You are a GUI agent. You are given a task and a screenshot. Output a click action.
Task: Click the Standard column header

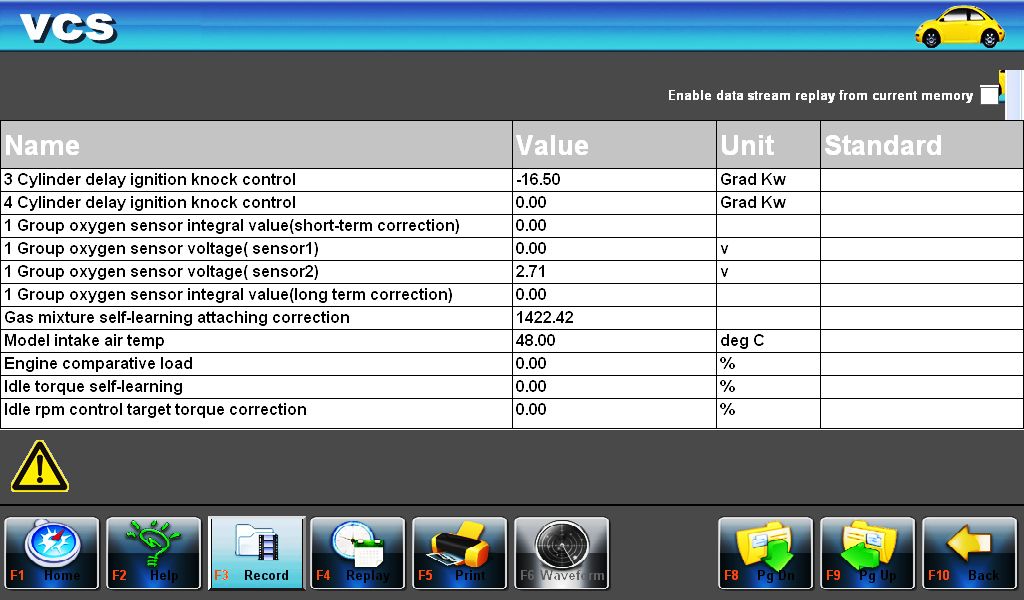point(921,144)
